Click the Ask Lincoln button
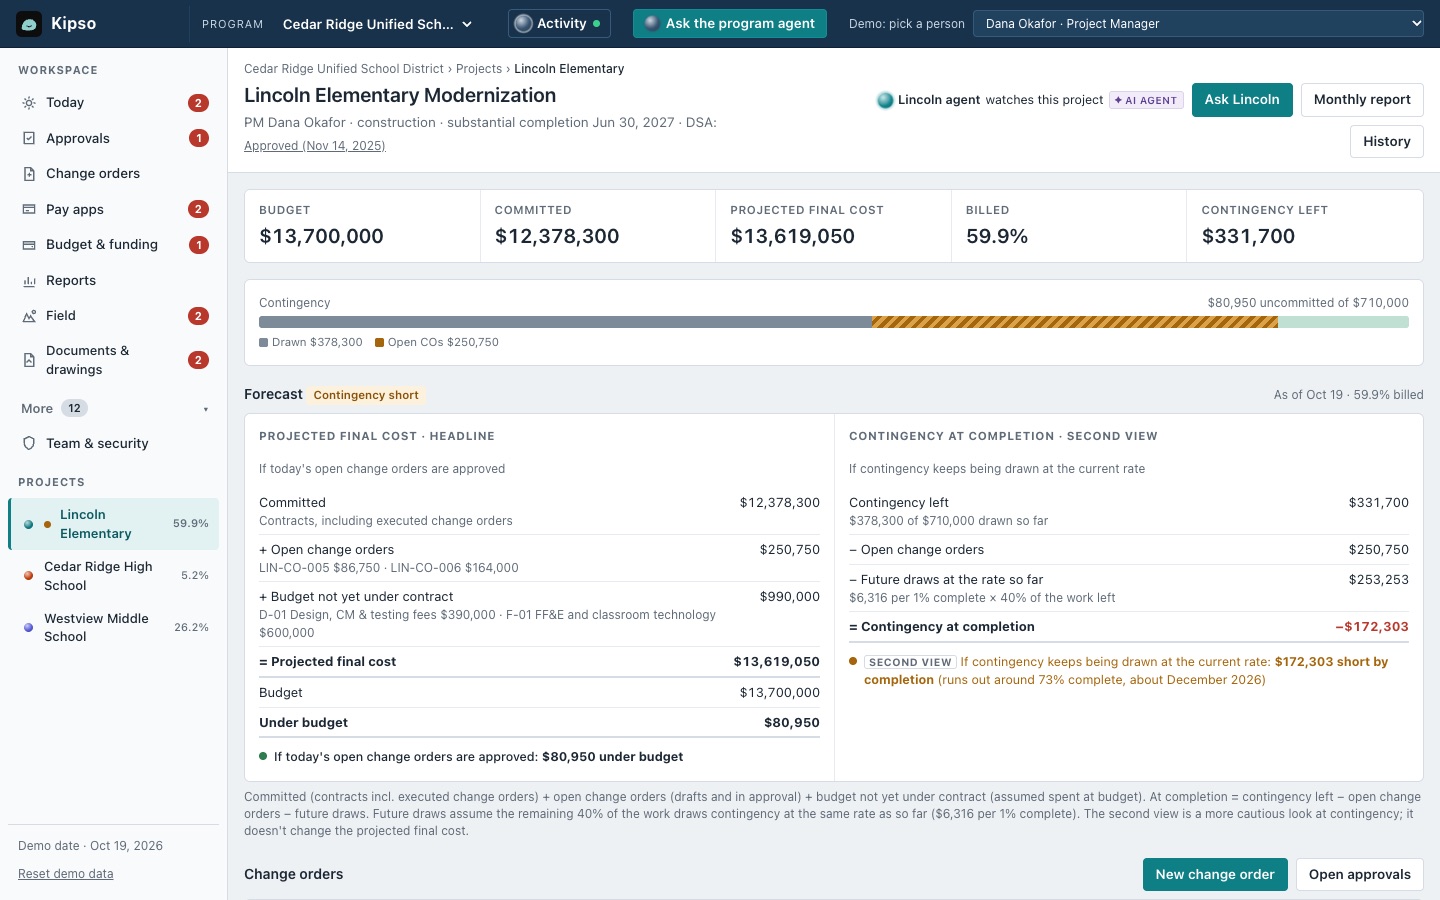The width and height of the screenshot is (1440, 900). coord(1242,100)
